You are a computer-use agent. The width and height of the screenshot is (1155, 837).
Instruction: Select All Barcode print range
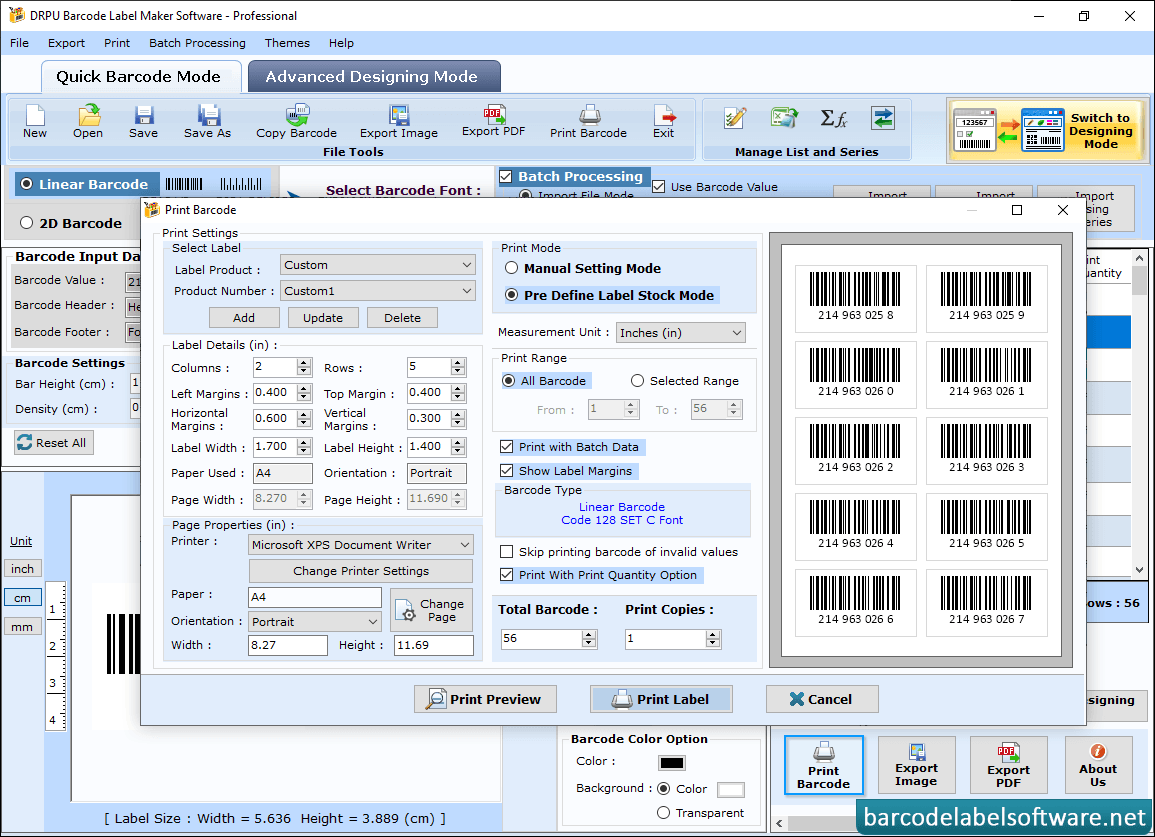(x=508, y=381)
